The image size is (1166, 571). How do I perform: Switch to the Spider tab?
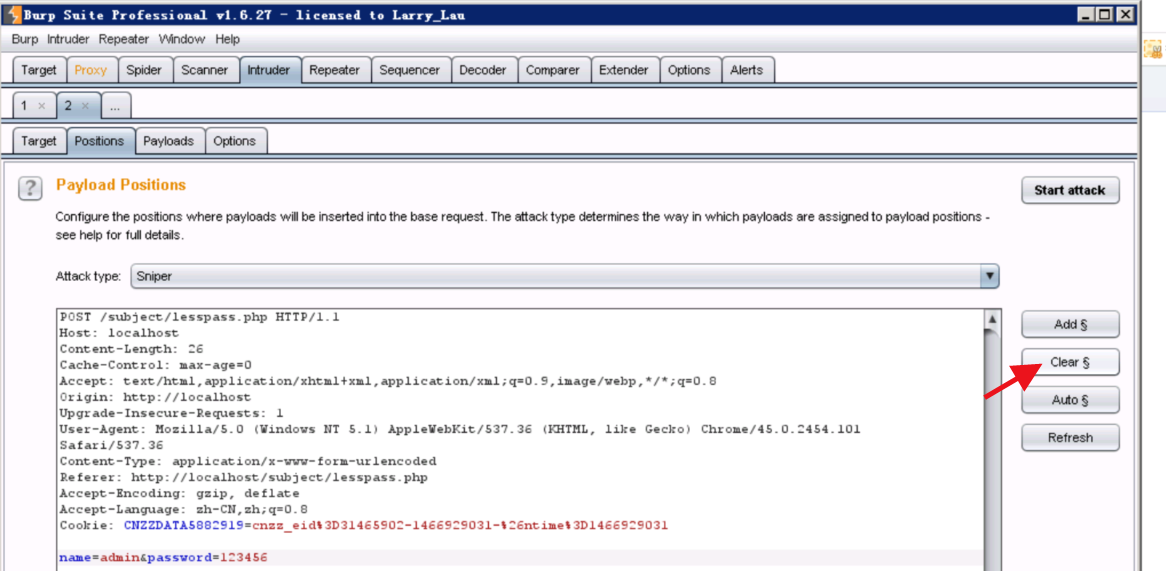point(144,70)
